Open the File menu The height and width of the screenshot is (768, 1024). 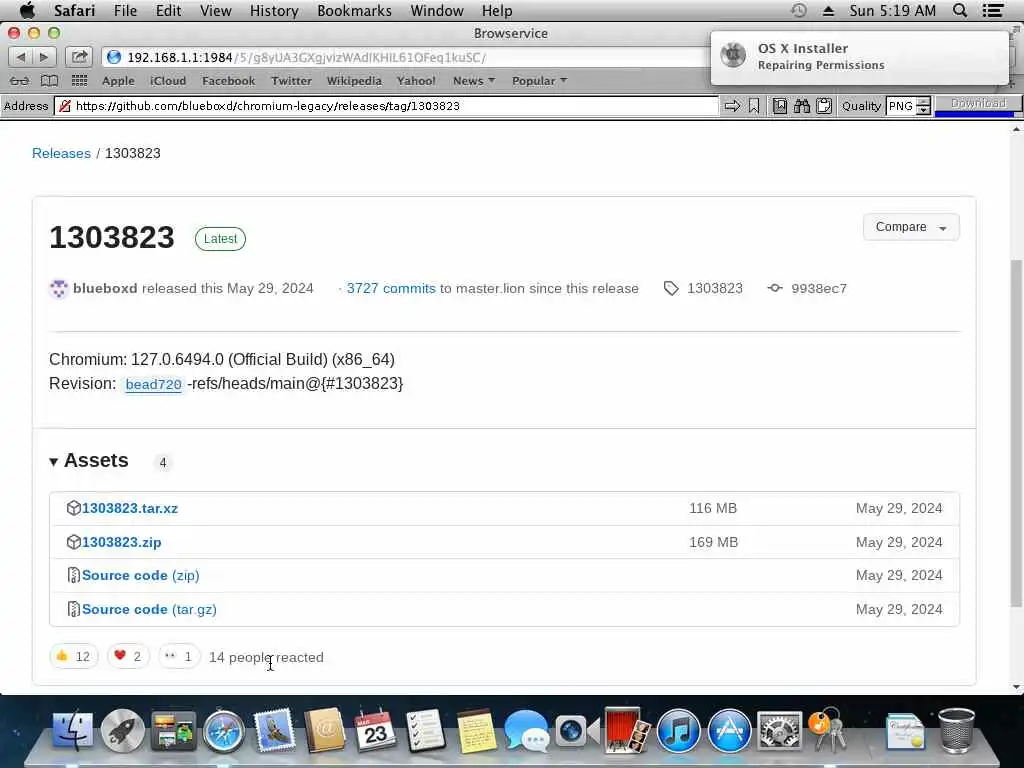click(125, 10)
